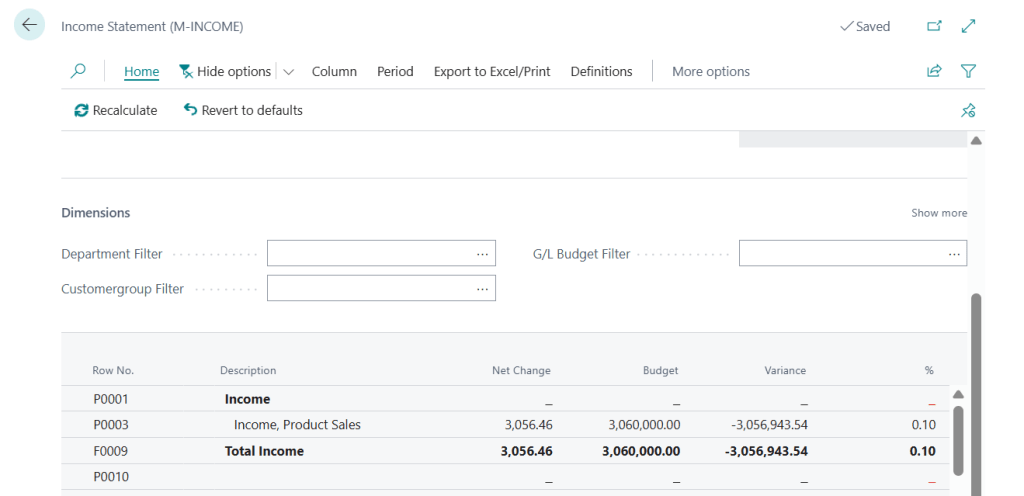Open More options
1024x496 pixels.
coord(711,71)
